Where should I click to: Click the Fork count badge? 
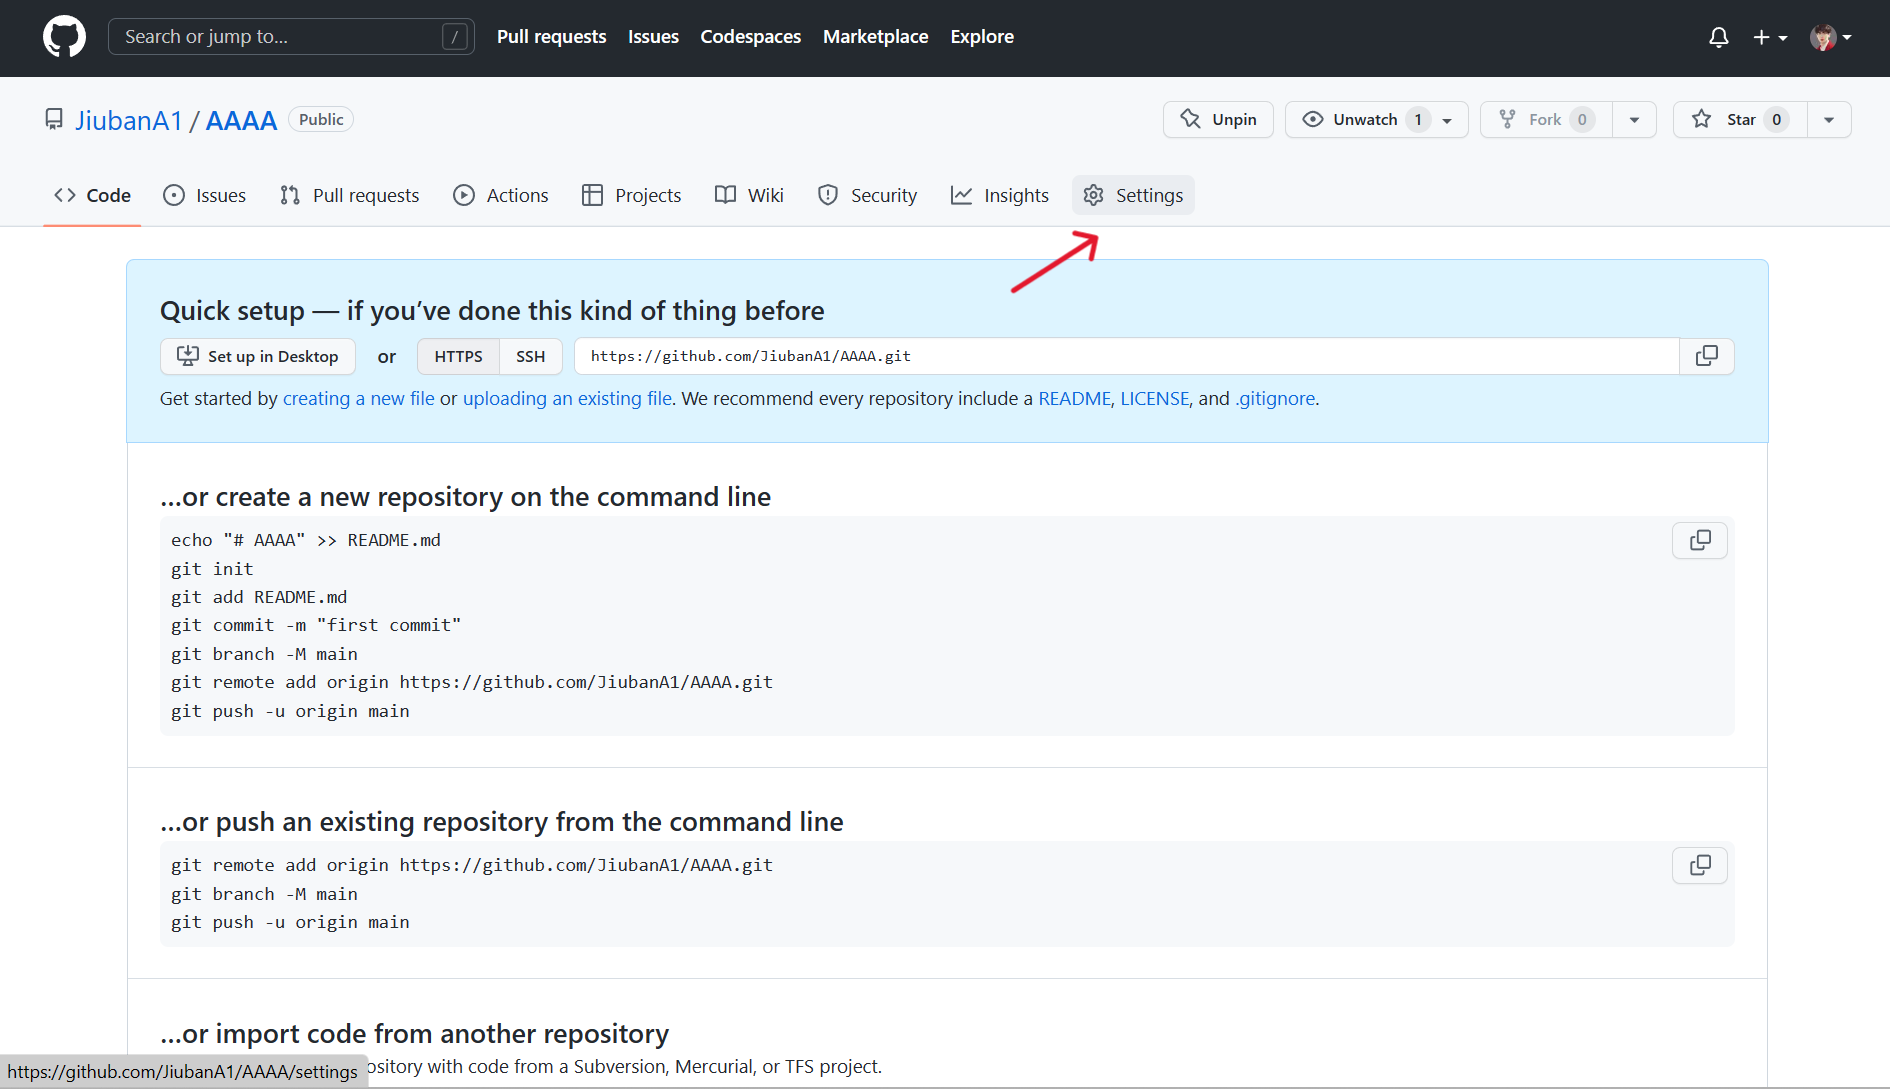[1582, 120]
